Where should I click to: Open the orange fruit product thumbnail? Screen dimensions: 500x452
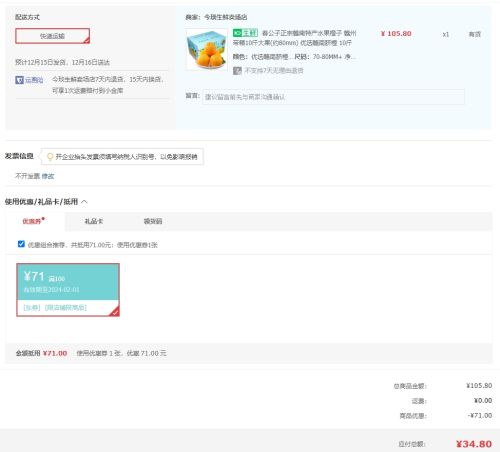point(207,49)
